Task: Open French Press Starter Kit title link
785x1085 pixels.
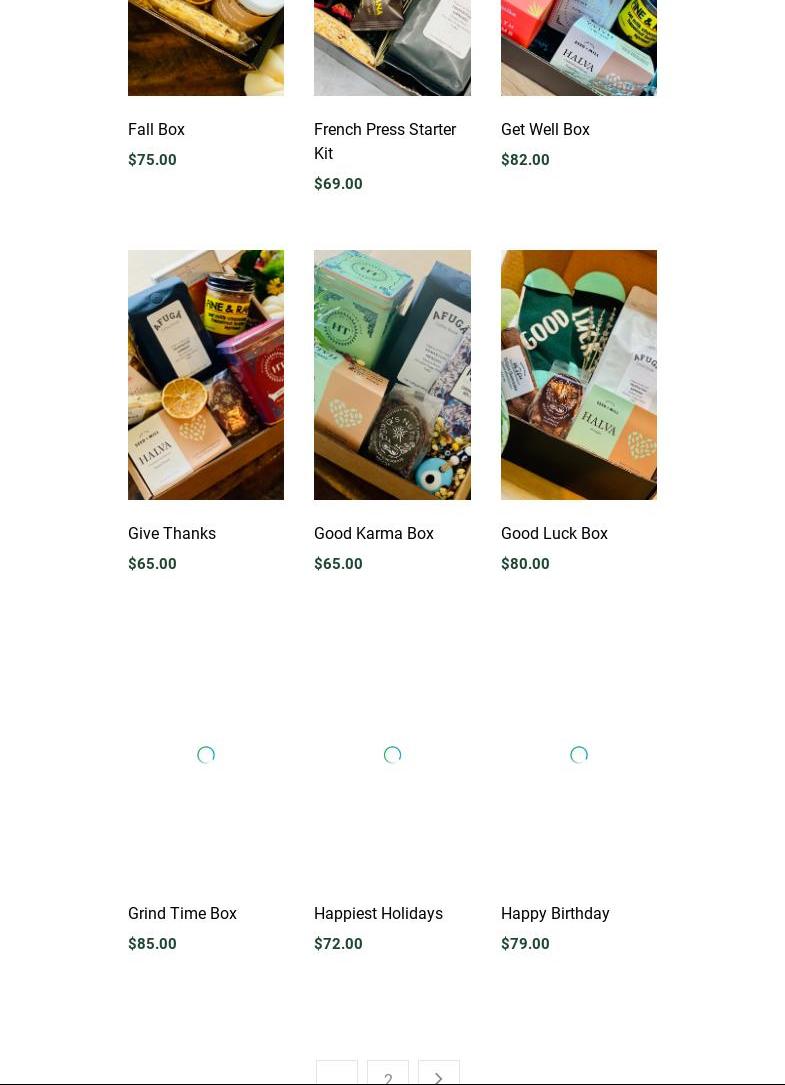Action: tap(385, 141)
